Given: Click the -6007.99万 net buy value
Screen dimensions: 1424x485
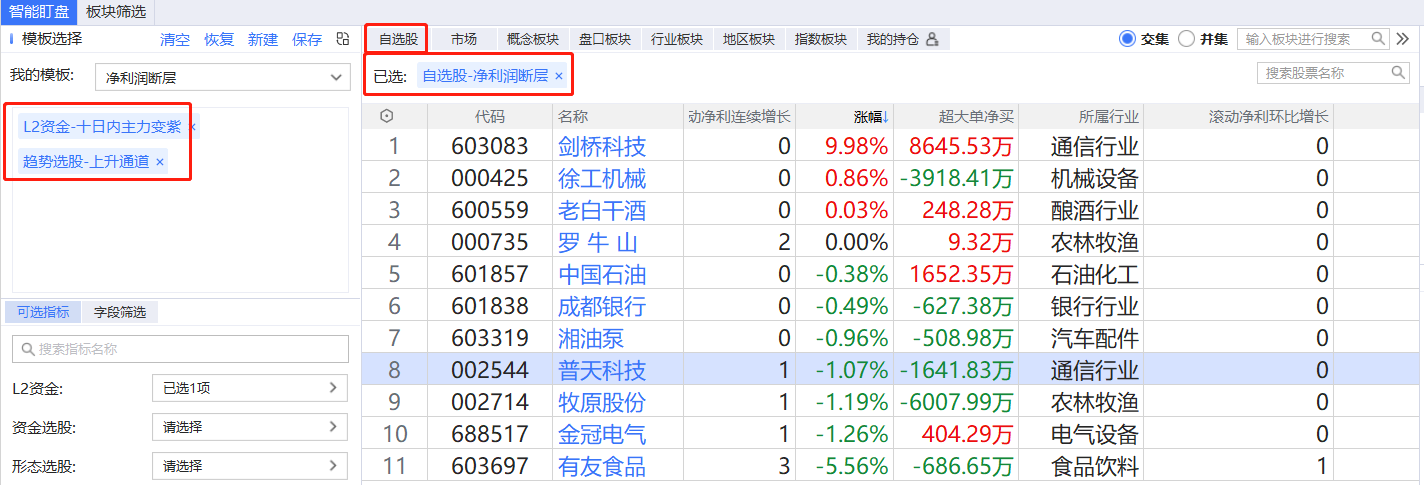Looking at the screenshot, I should (957, 403).
